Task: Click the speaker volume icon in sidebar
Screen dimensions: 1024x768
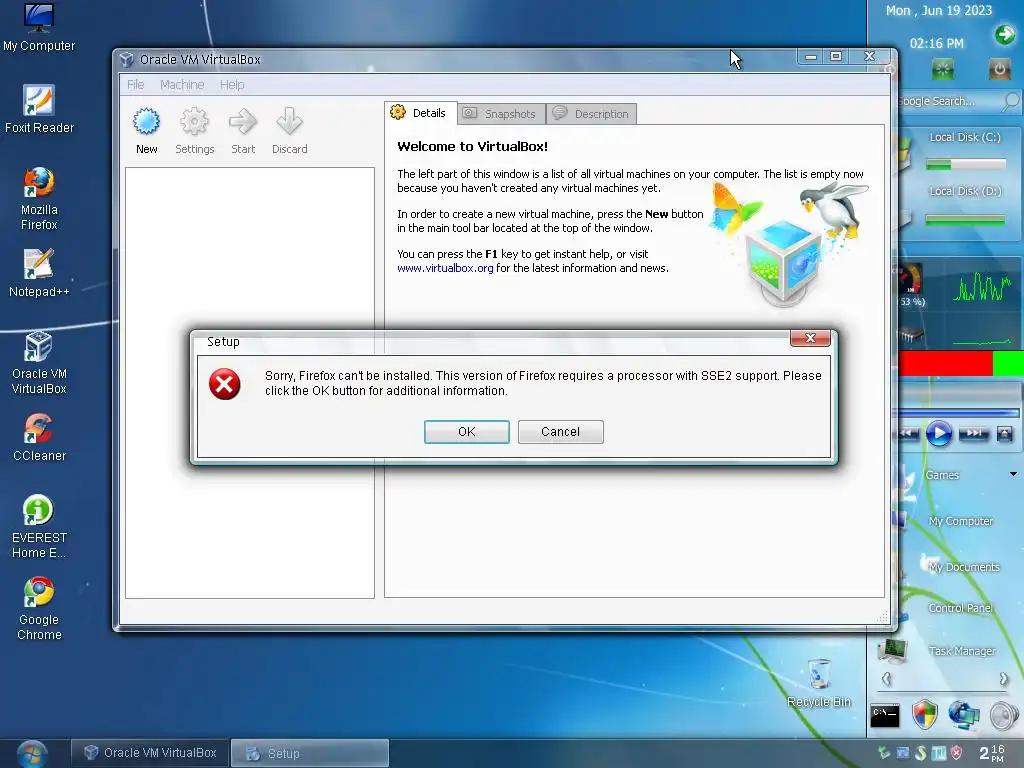Action: 1004,715
